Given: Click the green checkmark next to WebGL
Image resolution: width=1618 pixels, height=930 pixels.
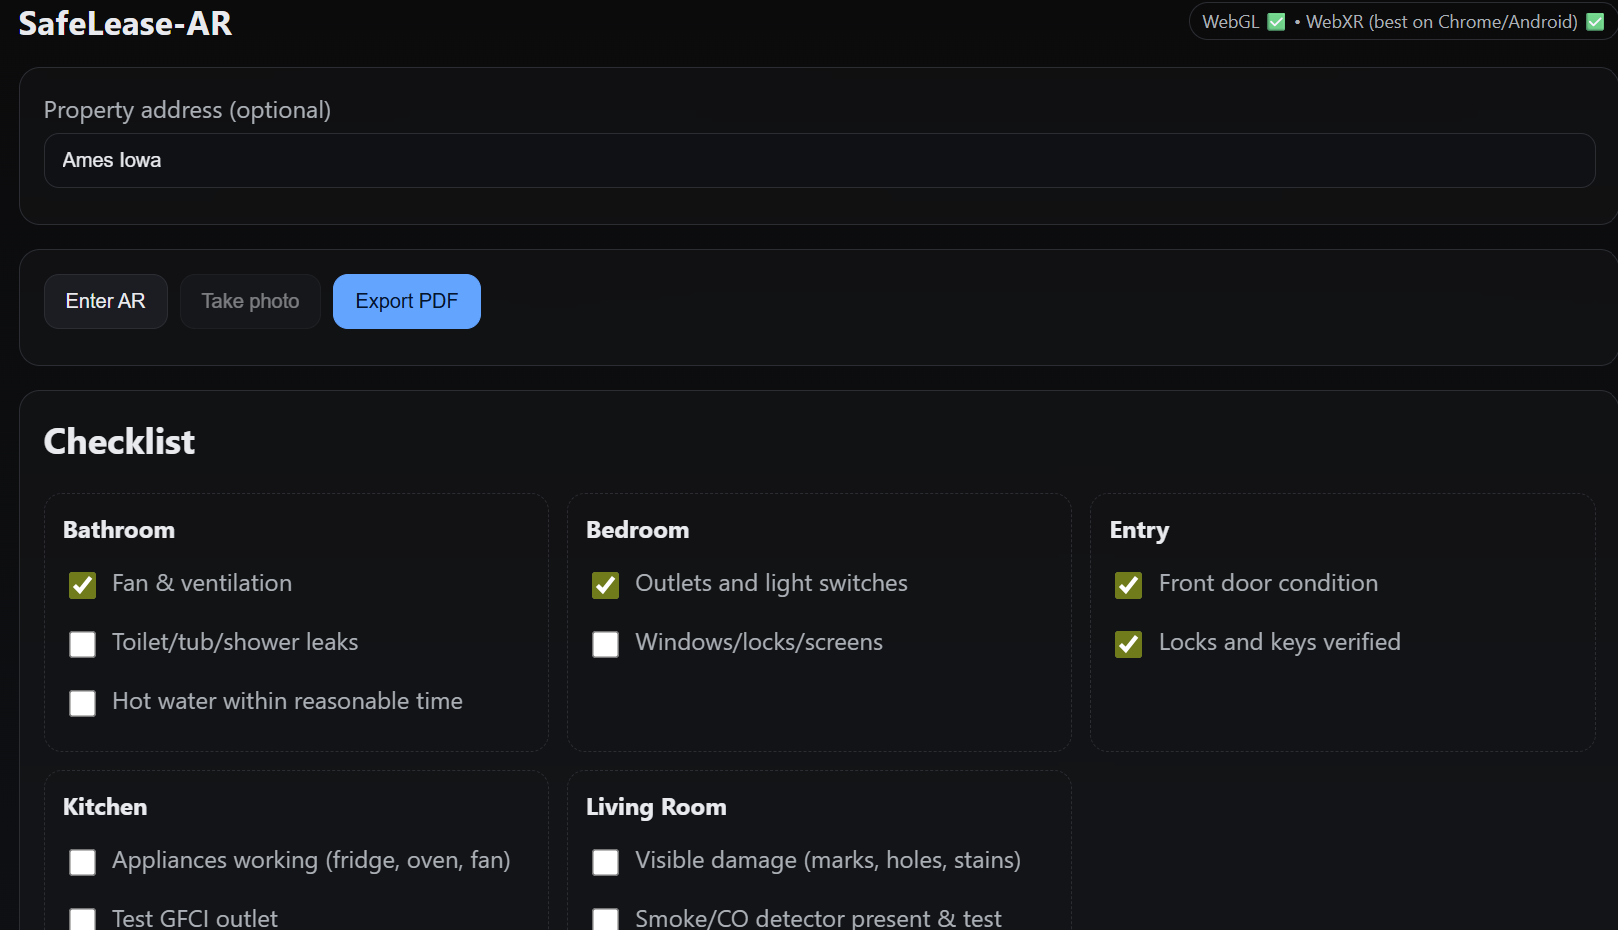Looking at the screenshot, I should [1276, 21].
